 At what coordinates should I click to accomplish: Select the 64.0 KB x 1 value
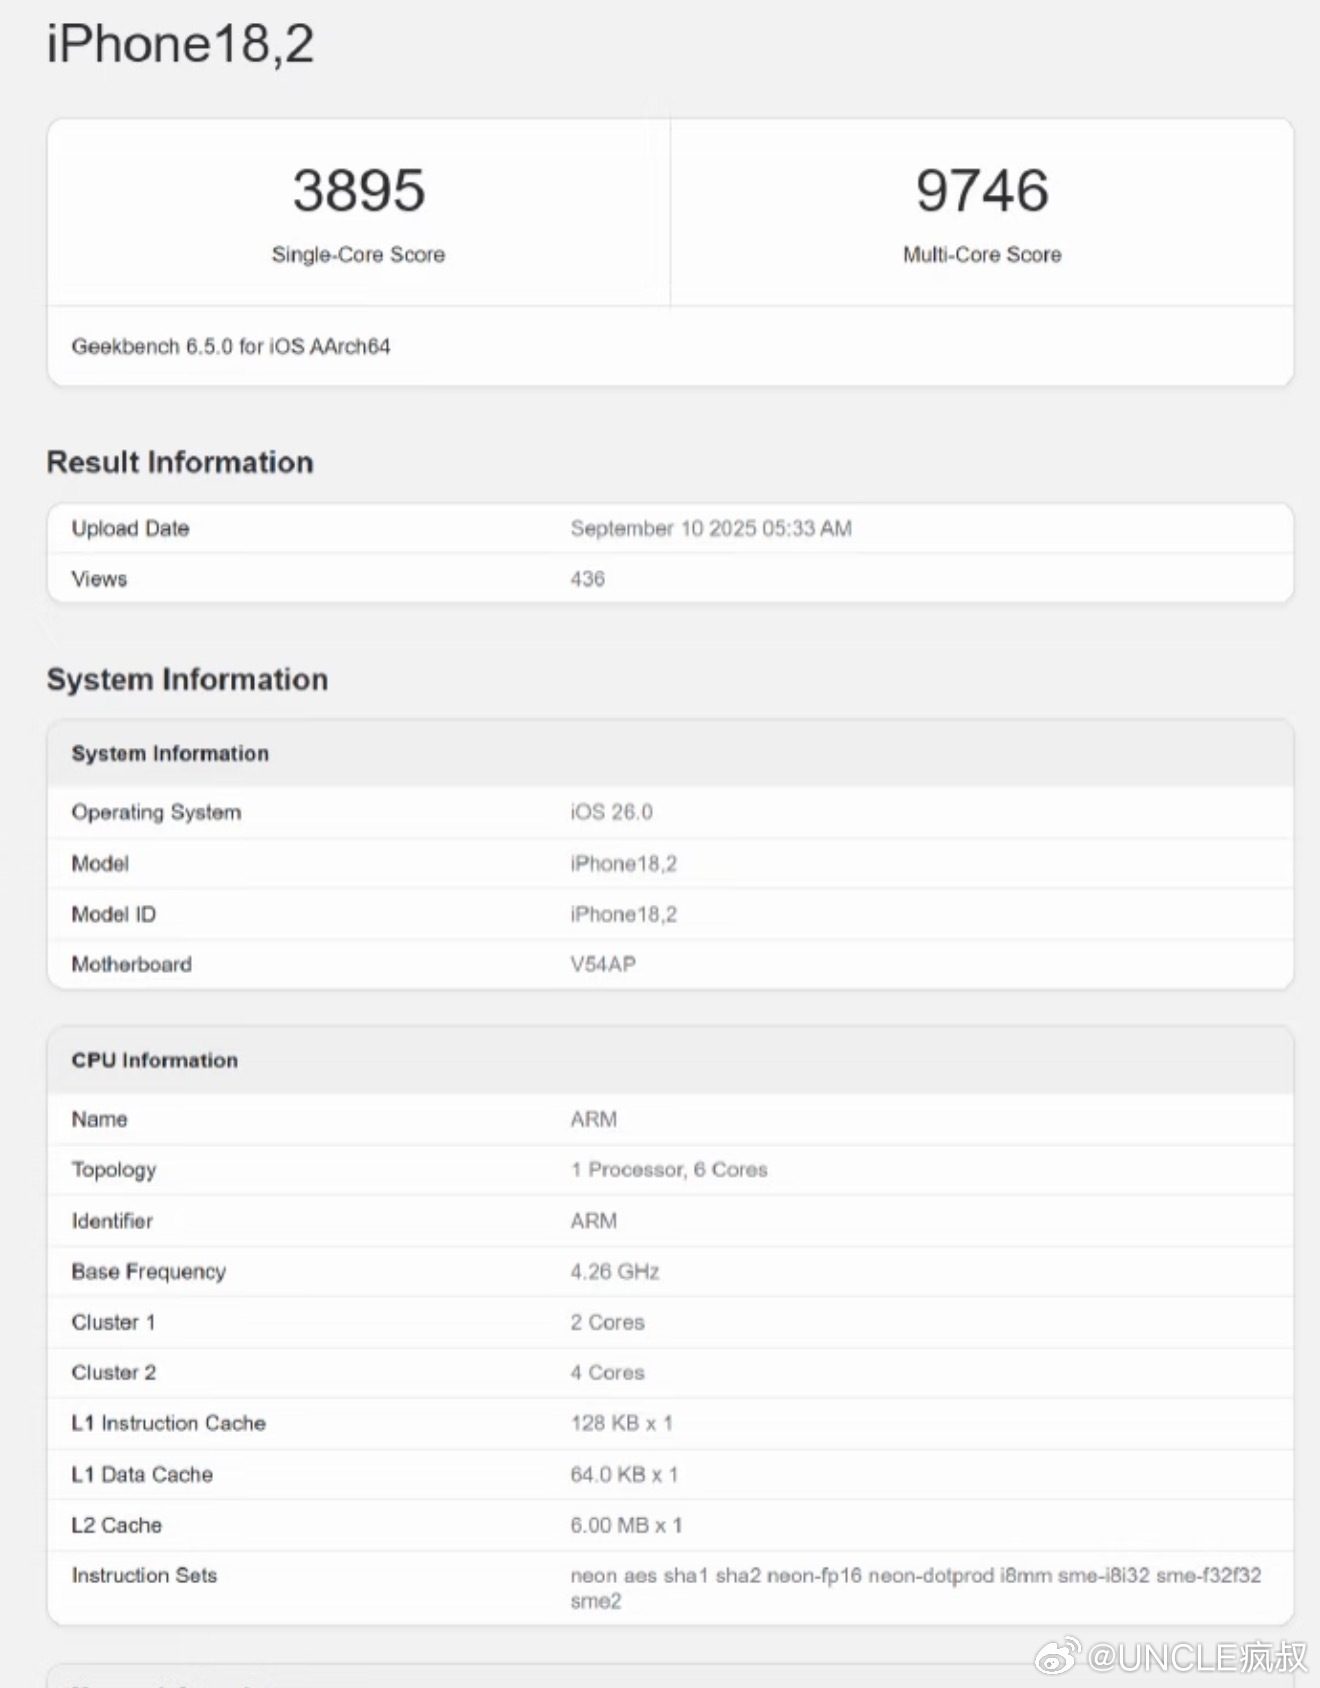624,1474
